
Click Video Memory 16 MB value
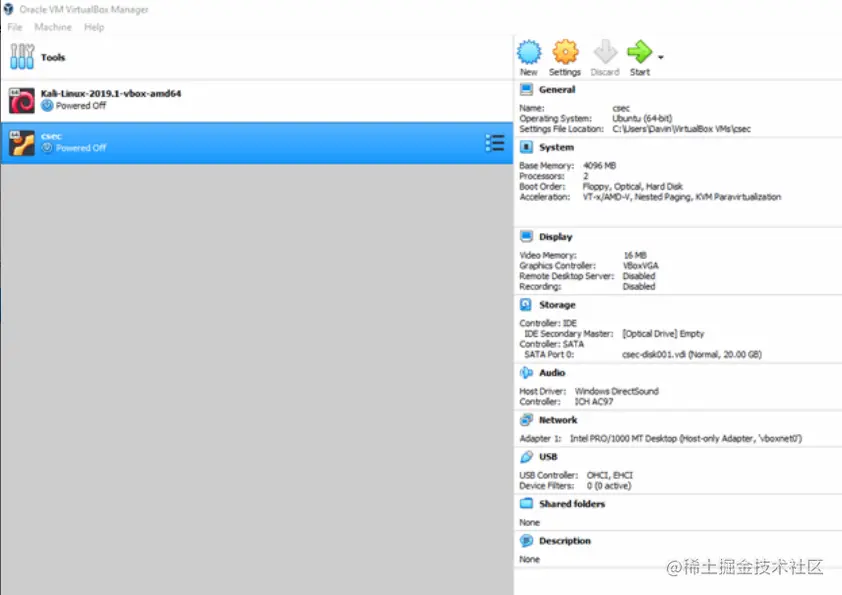(635, 256)
